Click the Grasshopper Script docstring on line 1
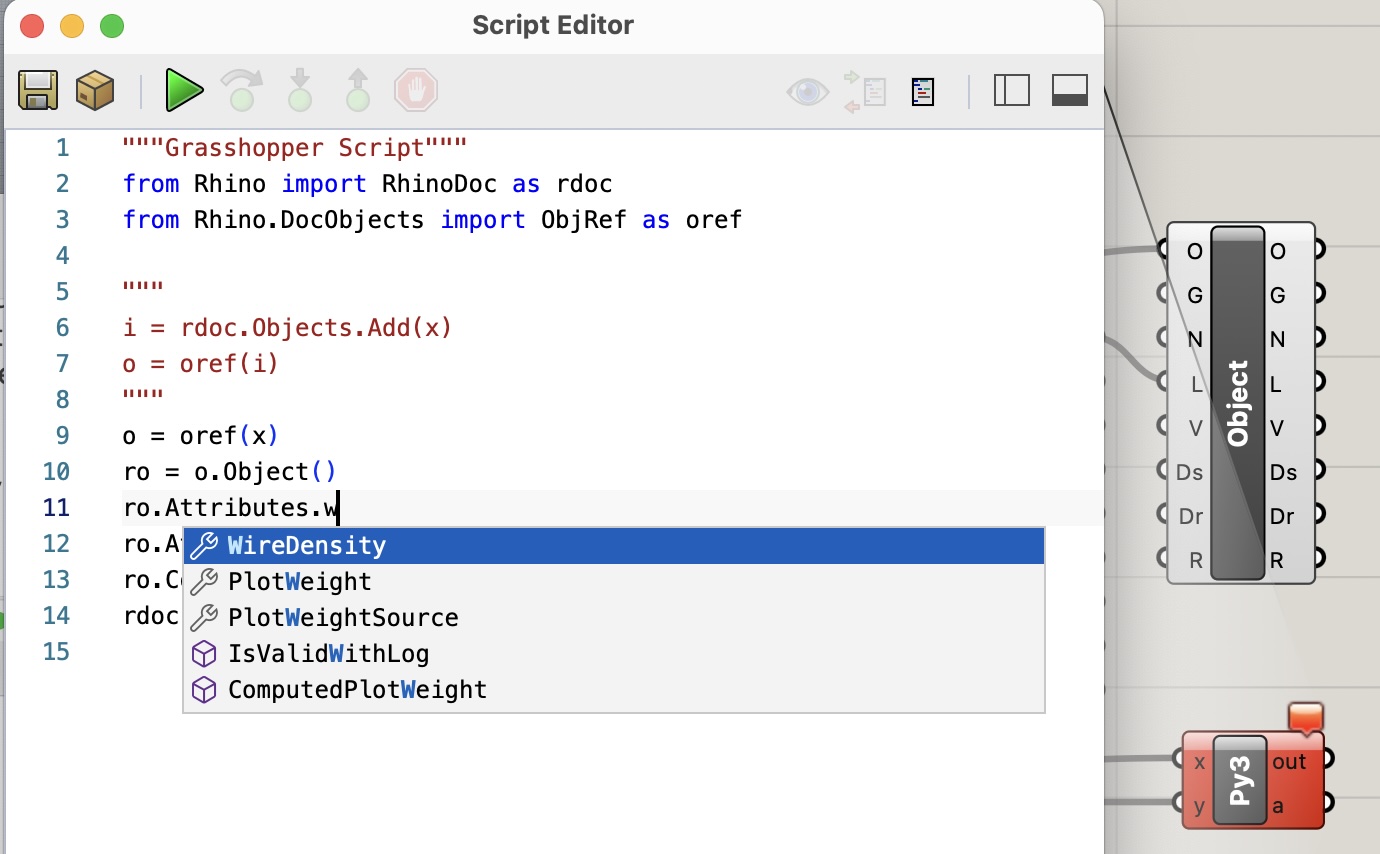Image resolution: width=1380 pixels, height=854 pixels. coord(295,148)
